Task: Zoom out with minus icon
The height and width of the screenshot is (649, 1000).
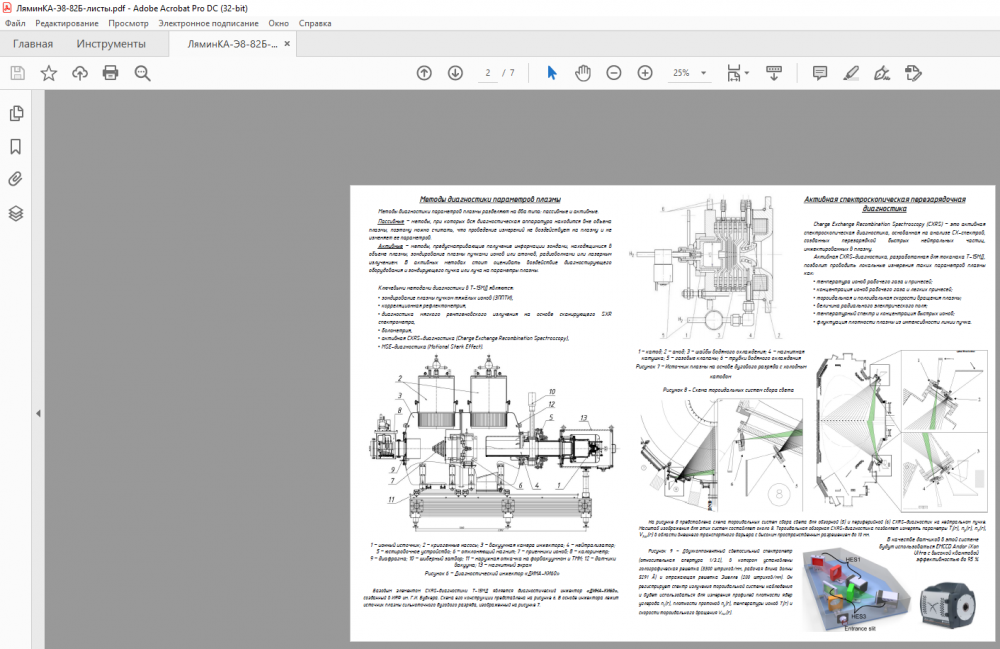Action: [x=614, y=73]
